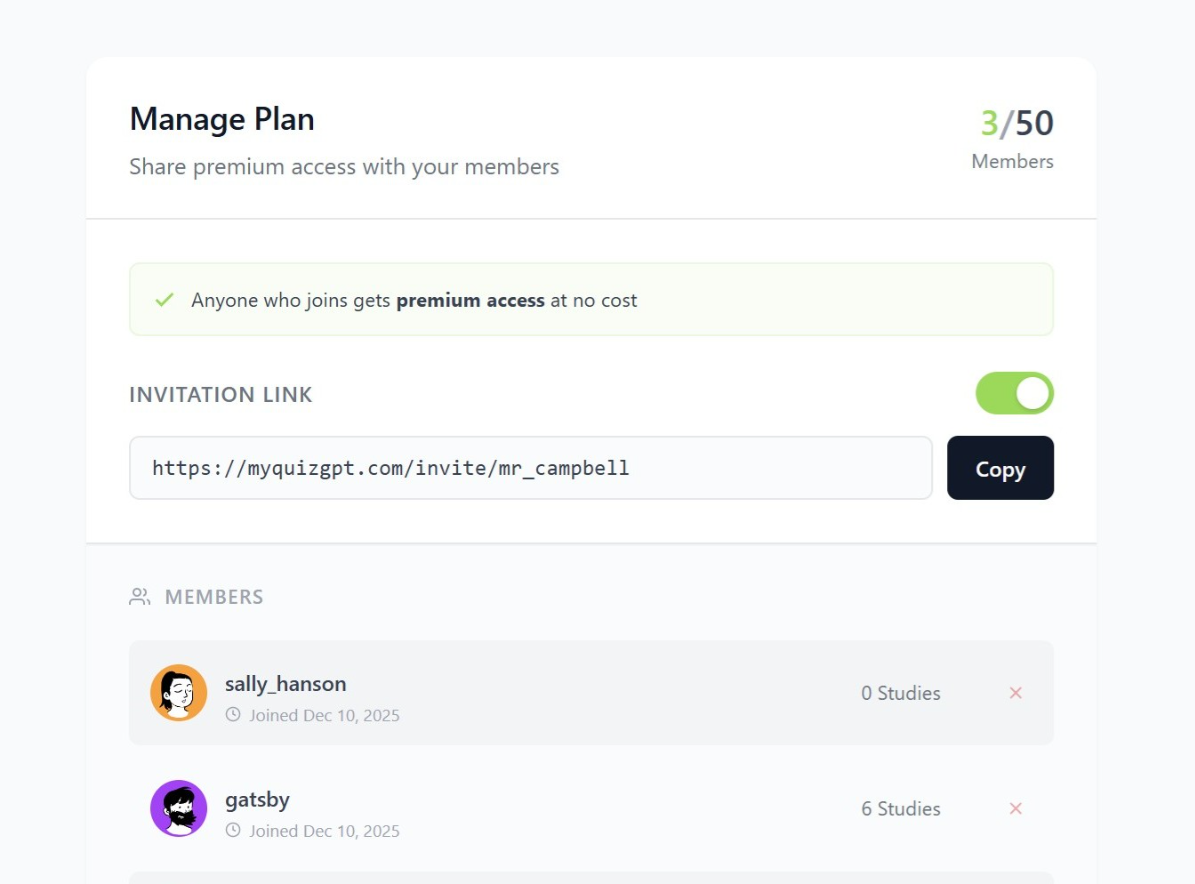1195x884 pixels.
Task: Click the clock icon beside sally_hanson's join date
Action: pyautogui.click(x=233, y=715)
